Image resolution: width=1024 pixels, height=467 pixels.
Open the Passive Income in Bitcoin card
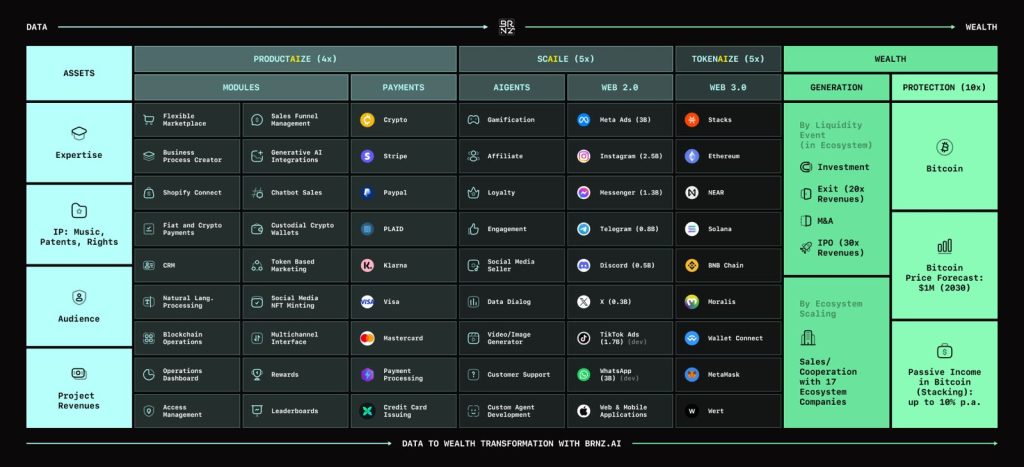coord(944,374)
